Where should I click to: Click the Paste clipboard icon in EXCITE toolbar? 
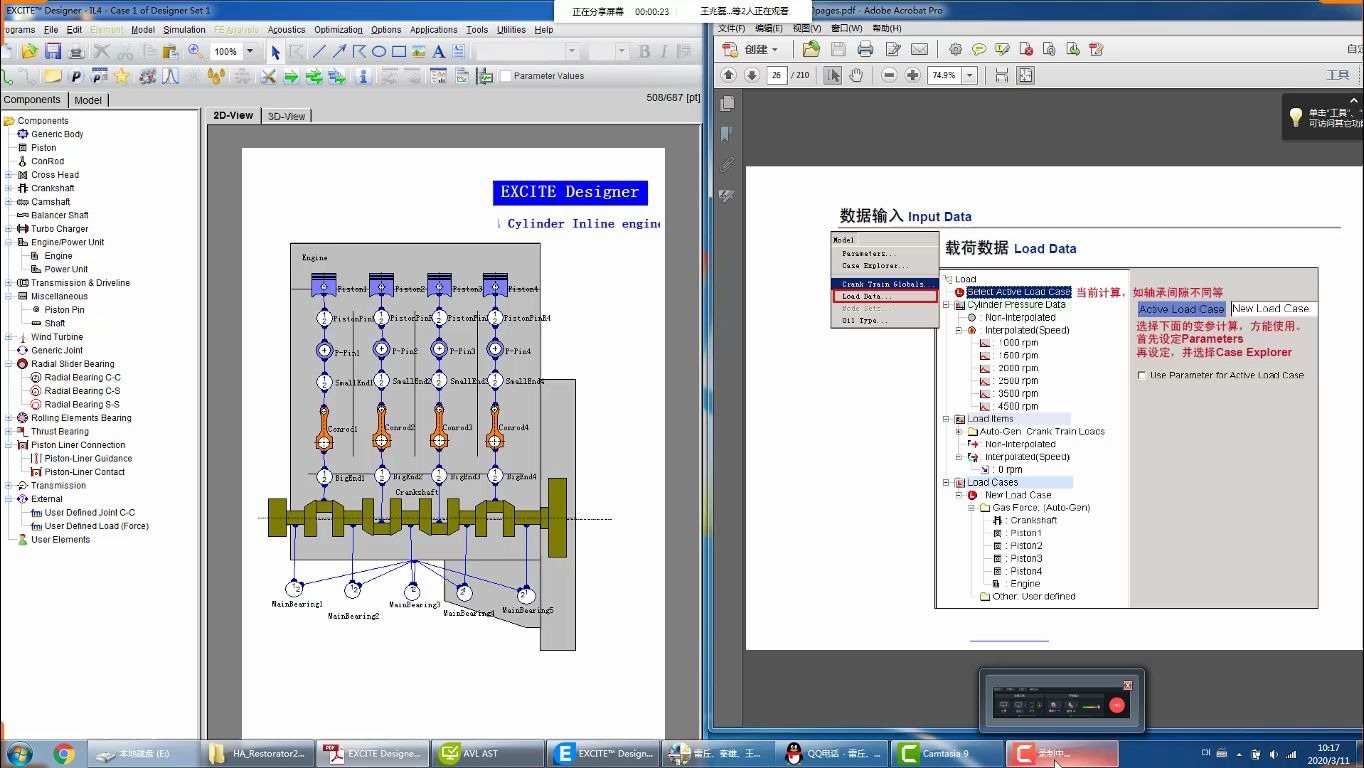tap(171, 51)
